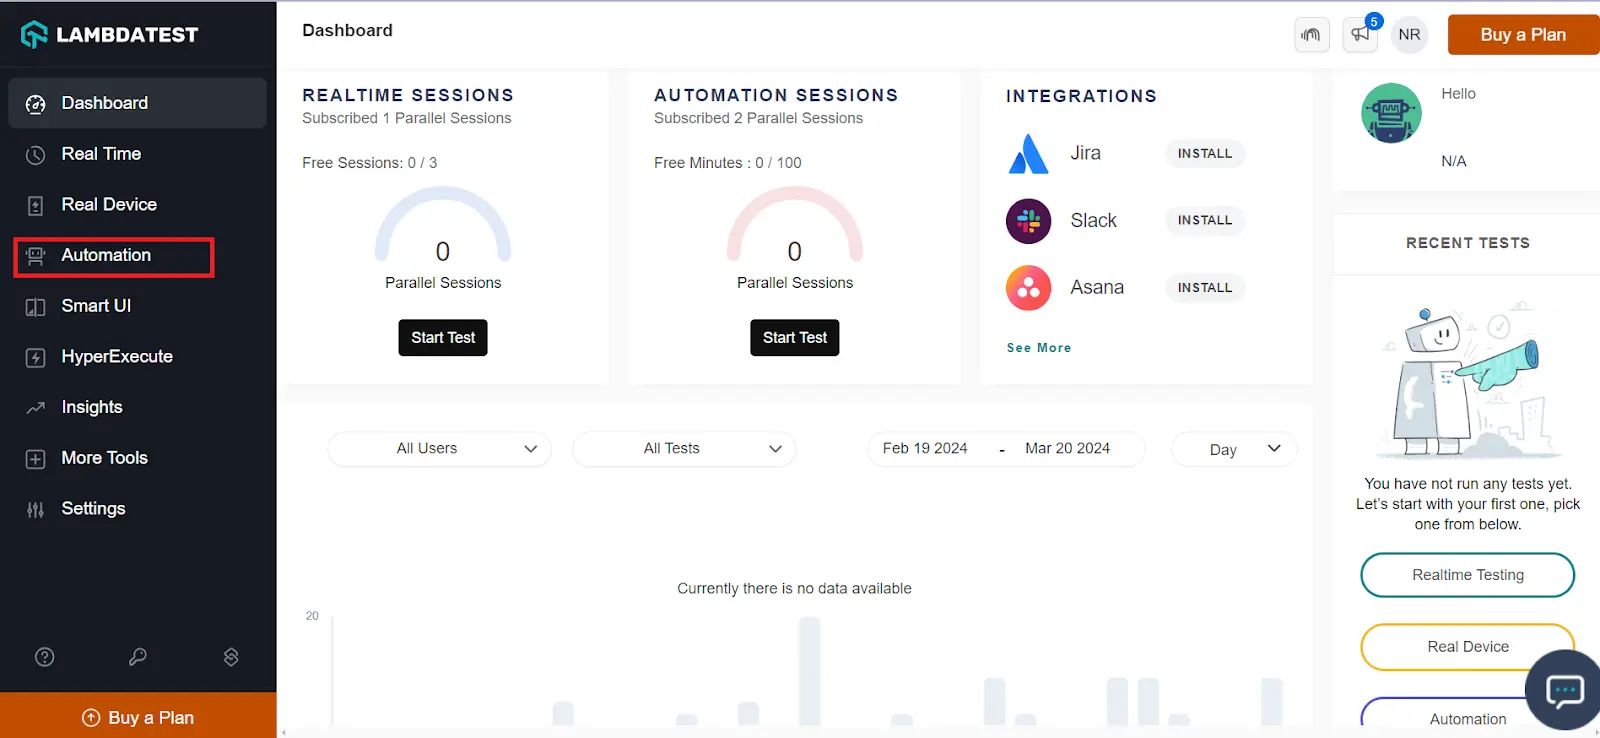This screenshot has width=1600, height=738.
Task: Install the Slack integration
Action: coord(1205,220)
